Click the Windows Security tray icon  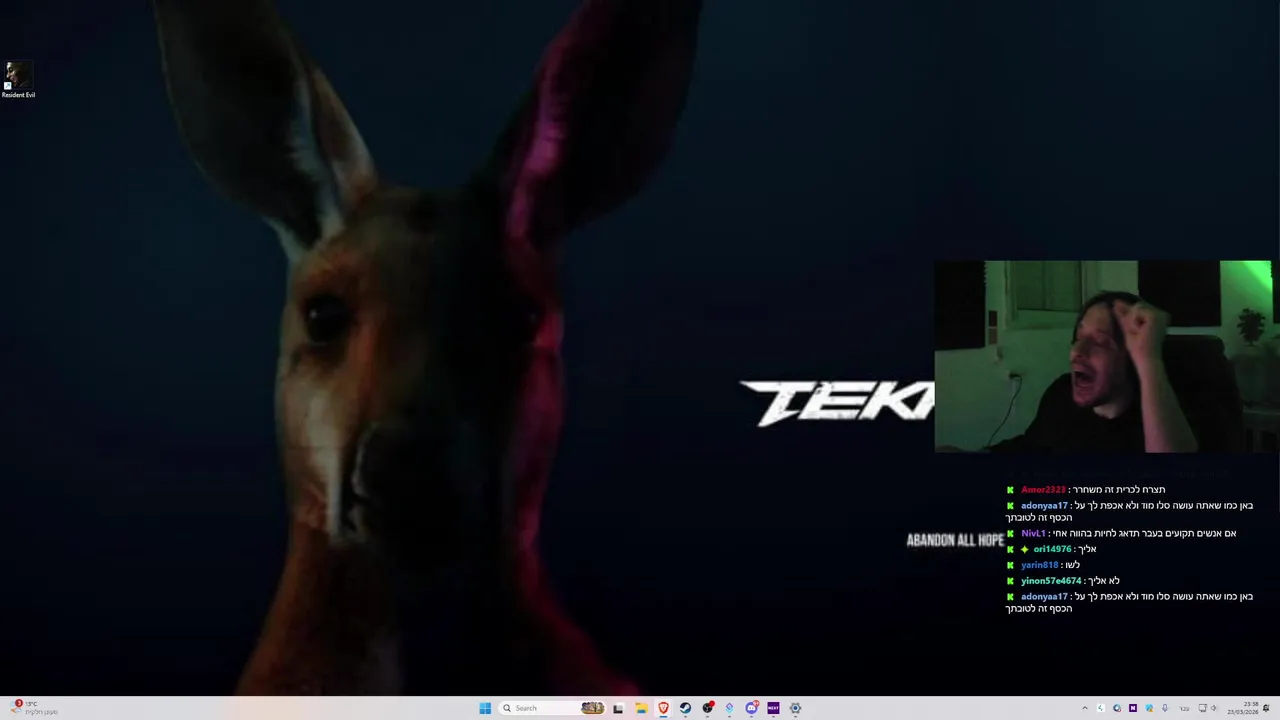[1149, 708]
